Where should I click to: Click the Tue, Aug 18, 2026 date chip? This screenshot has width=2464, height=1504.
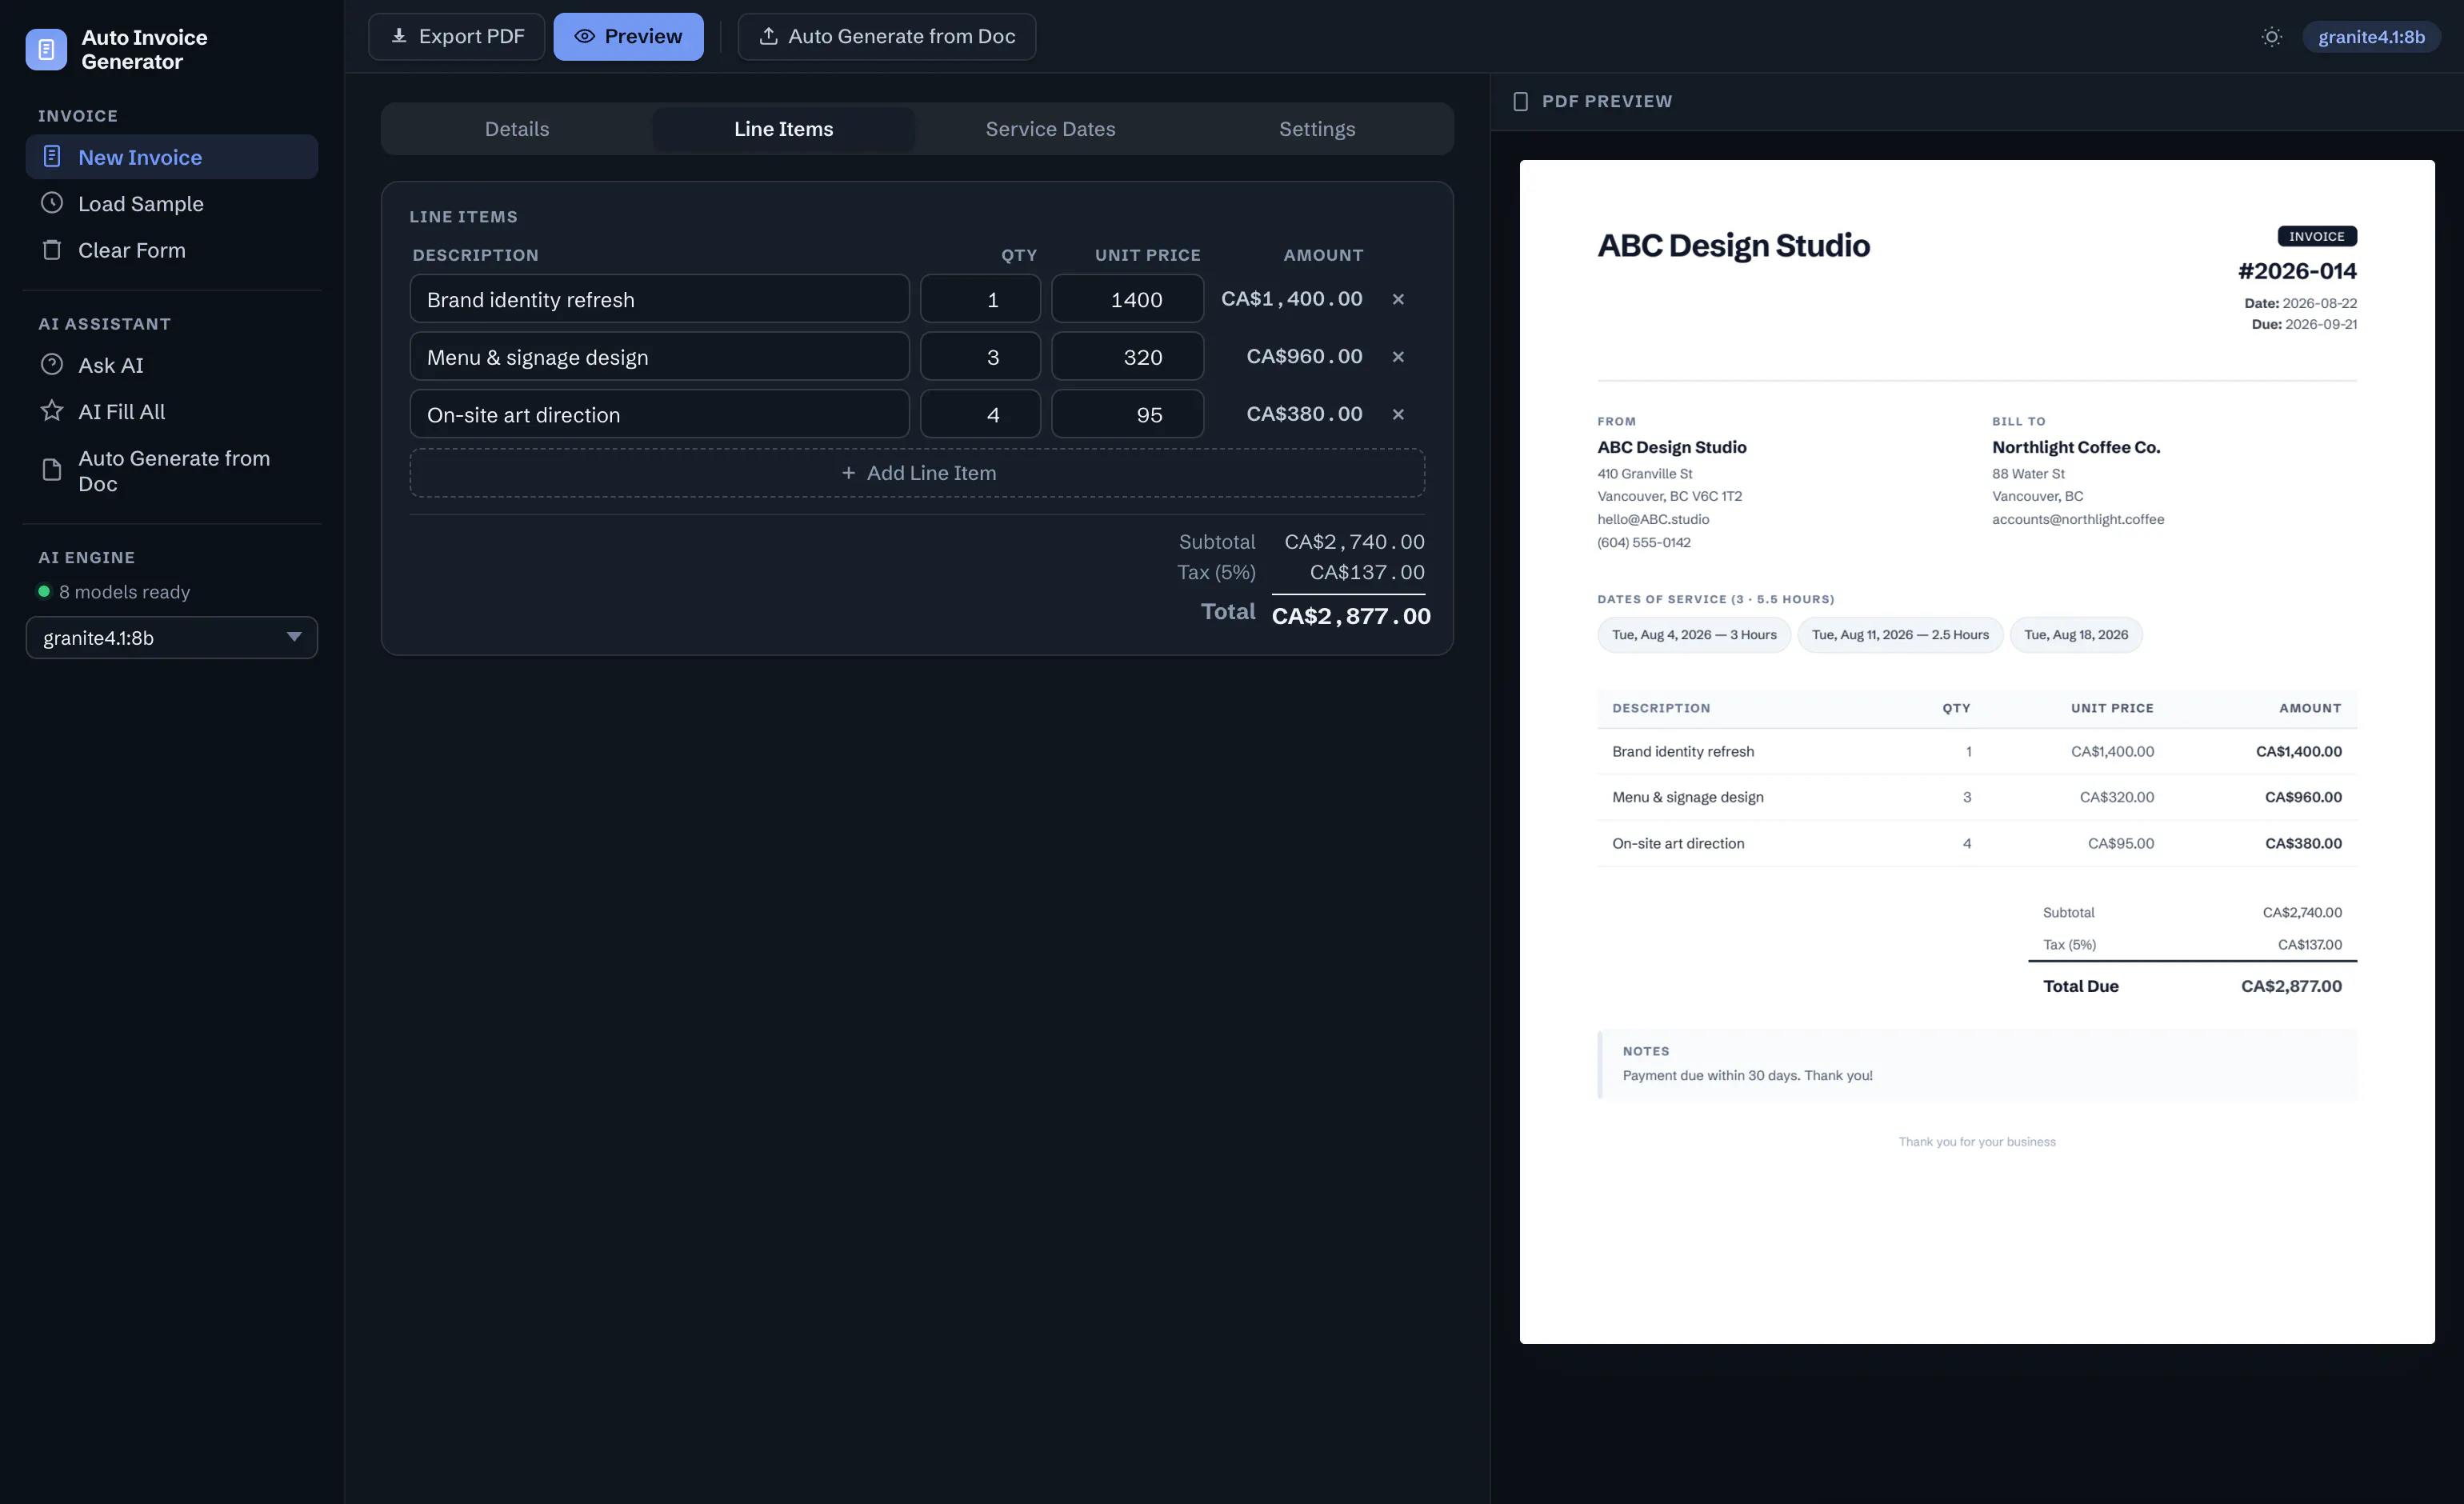[2076, 635]
